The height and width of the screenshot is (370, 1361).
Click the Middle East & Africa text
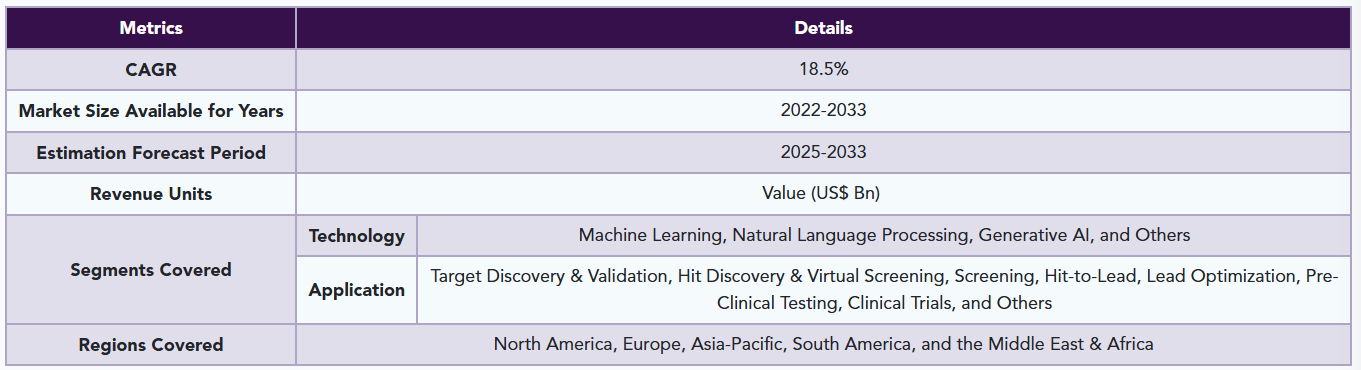pyautogui.click(x=1071, y=345)
